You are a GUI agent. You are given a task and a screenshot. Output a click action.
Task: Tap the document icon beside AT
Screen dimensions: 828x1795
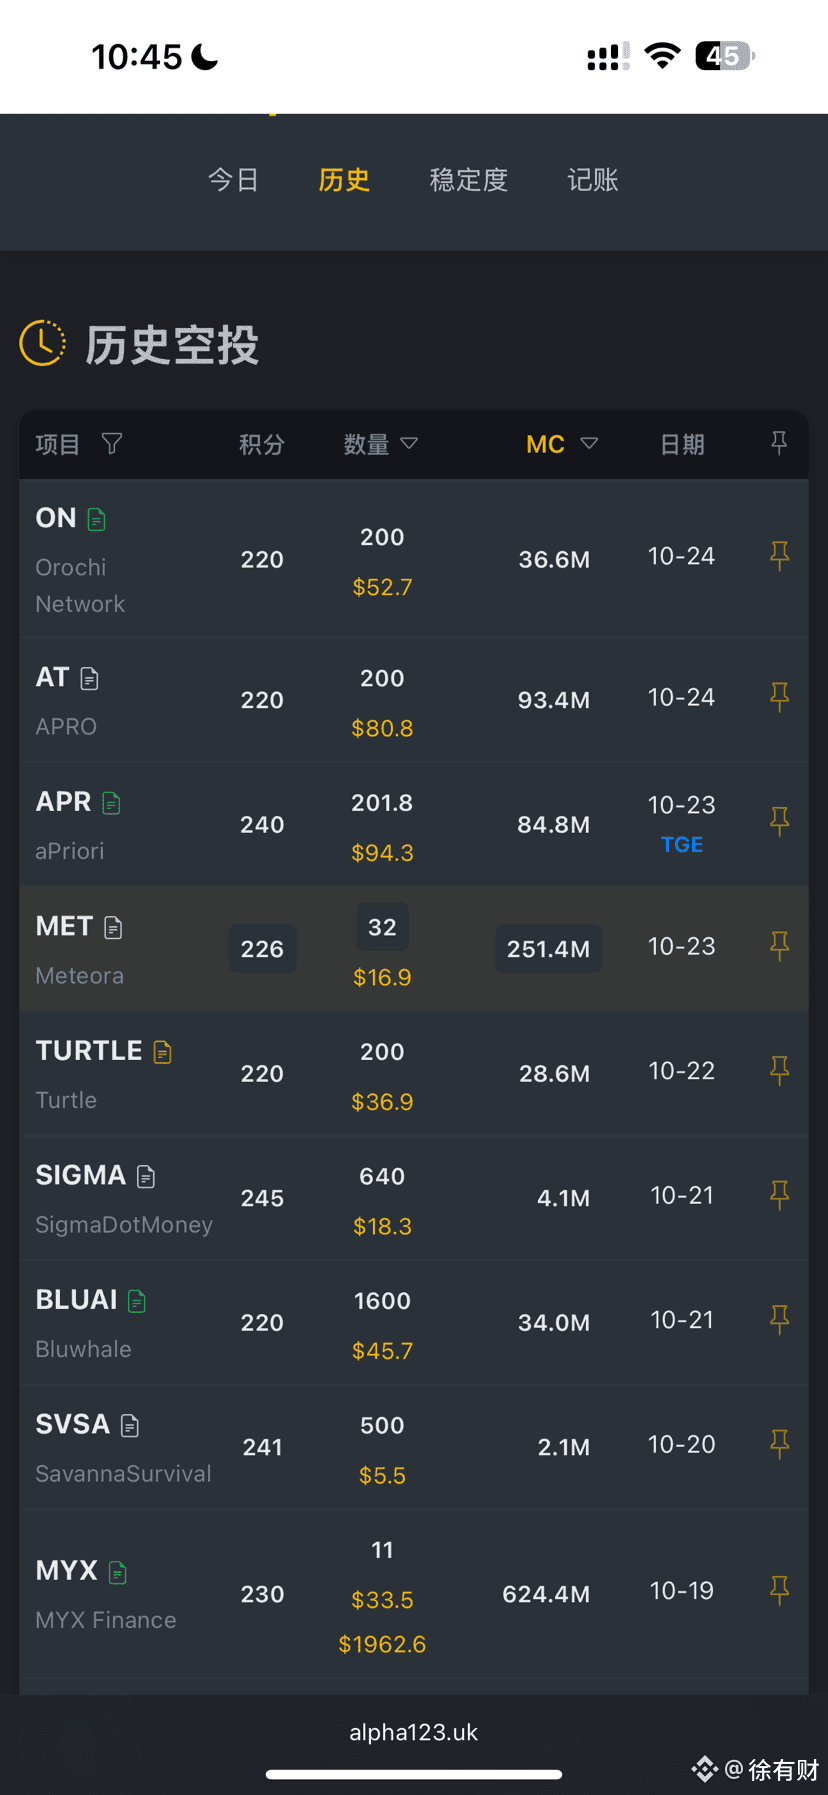(x=90, y=679)
